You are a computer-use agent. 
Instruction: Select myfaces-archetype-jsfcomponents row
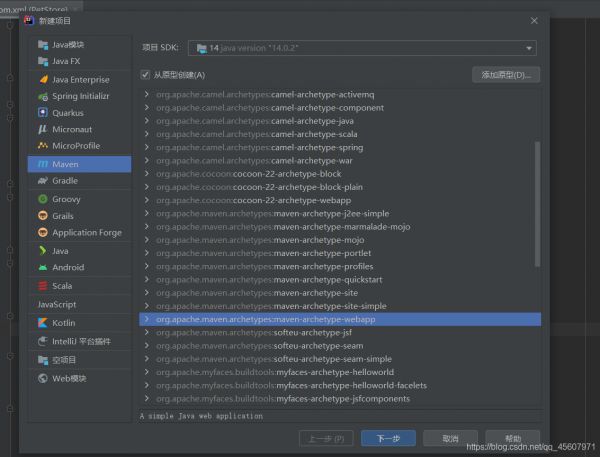(340, 398)
